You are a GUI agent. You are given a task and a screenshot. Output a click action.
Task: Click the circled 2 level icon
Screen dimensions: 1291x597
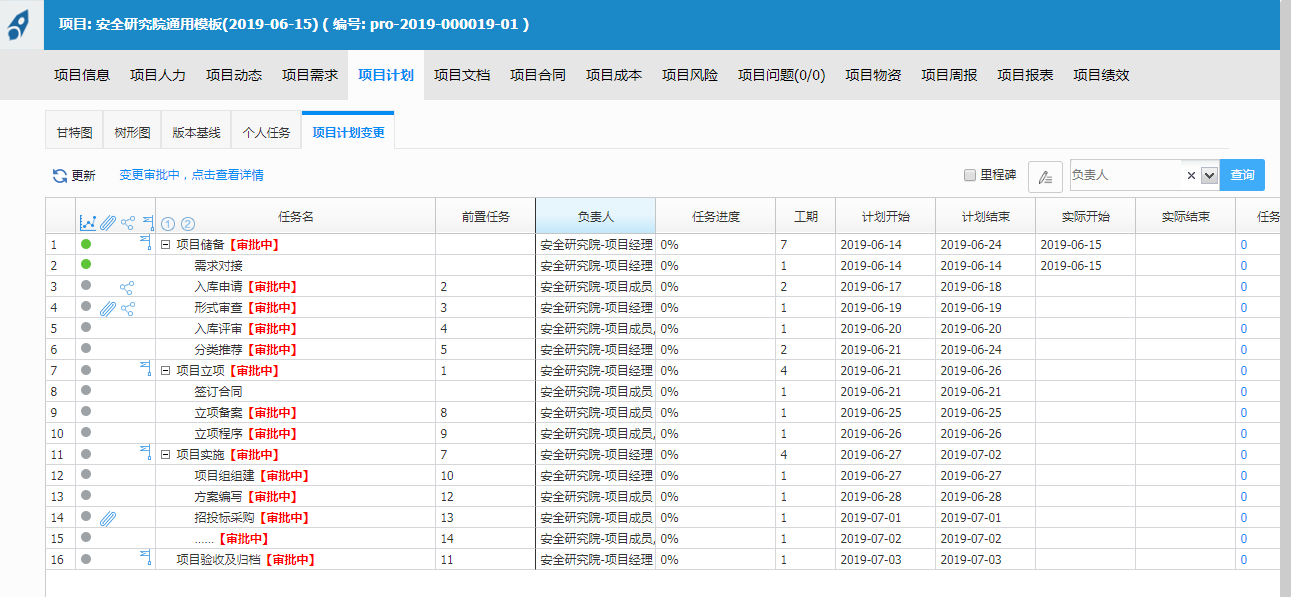tap(187, 223)
